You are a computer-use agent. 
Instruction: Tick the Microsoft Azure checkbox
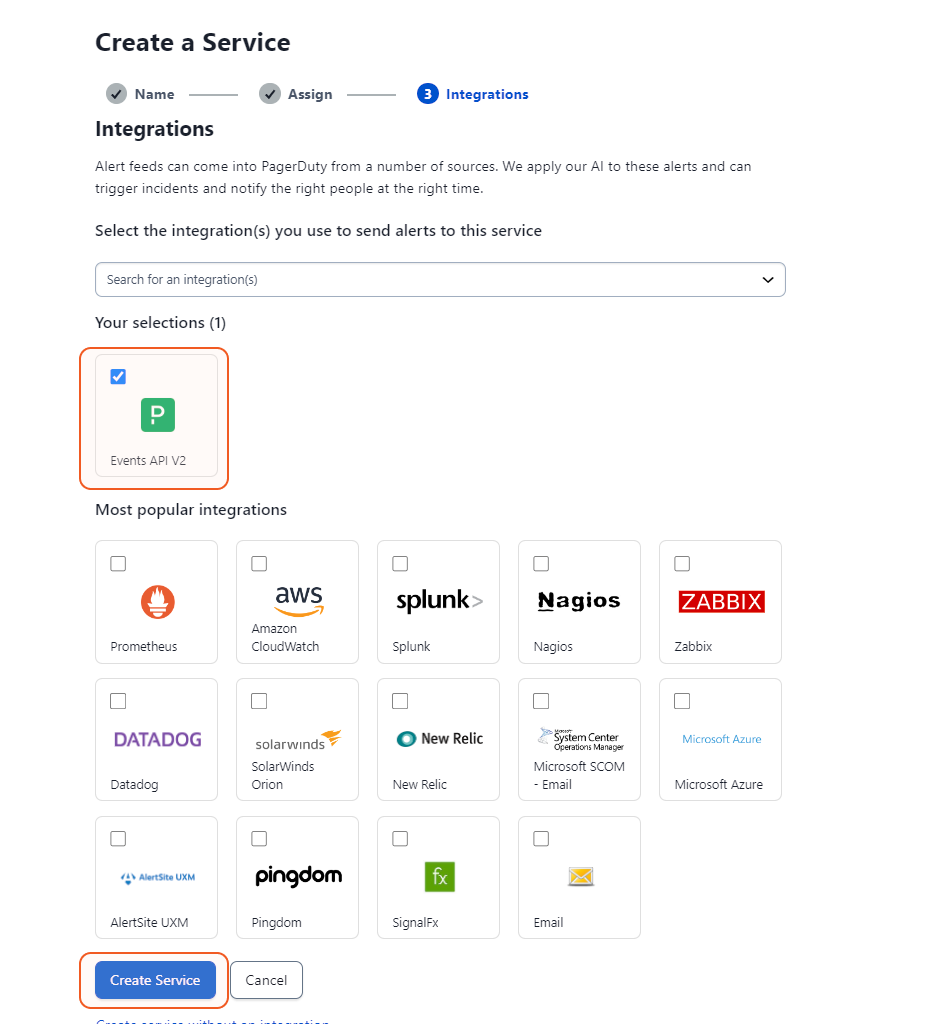click(x=682, y=701)
